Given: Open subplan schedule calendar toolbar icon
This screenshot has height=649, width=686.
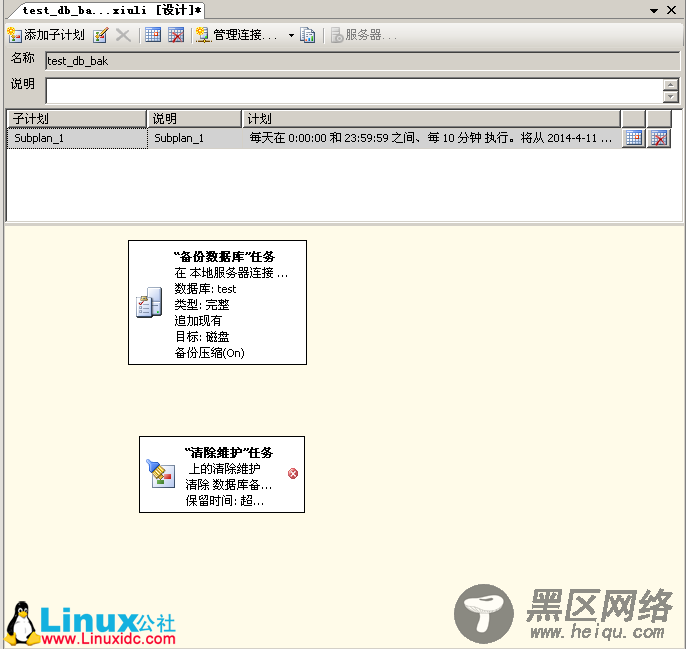Looking at the screenshot, I should (x=153, y=35).
